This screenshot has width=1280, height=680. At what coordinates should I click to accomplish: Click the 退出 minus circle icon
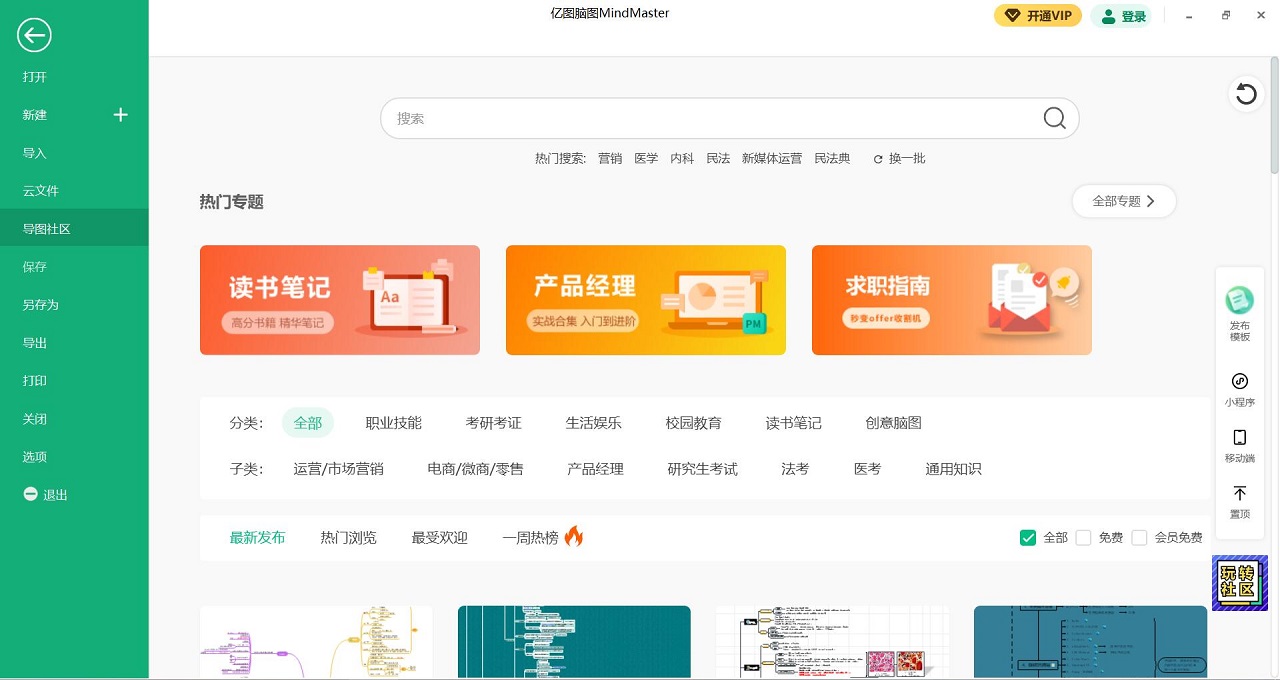(x=31, y=495)
